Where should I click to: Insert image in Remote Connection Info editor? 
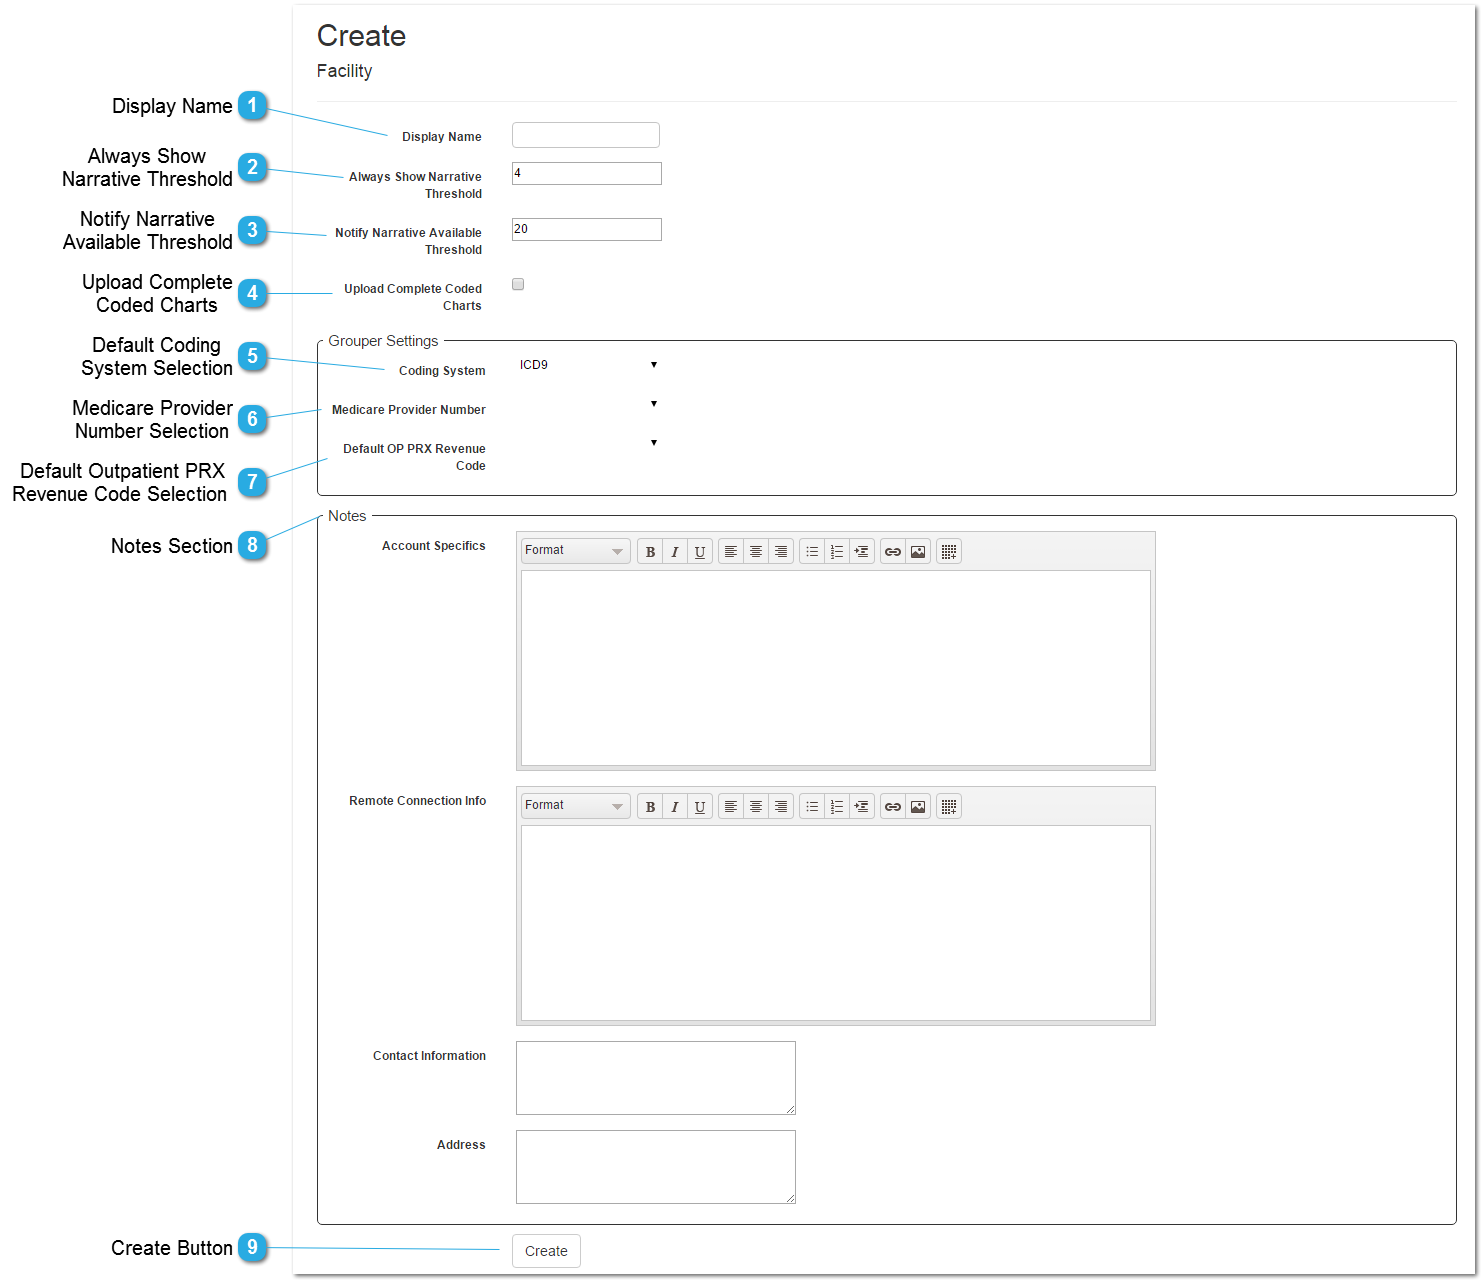918,807
